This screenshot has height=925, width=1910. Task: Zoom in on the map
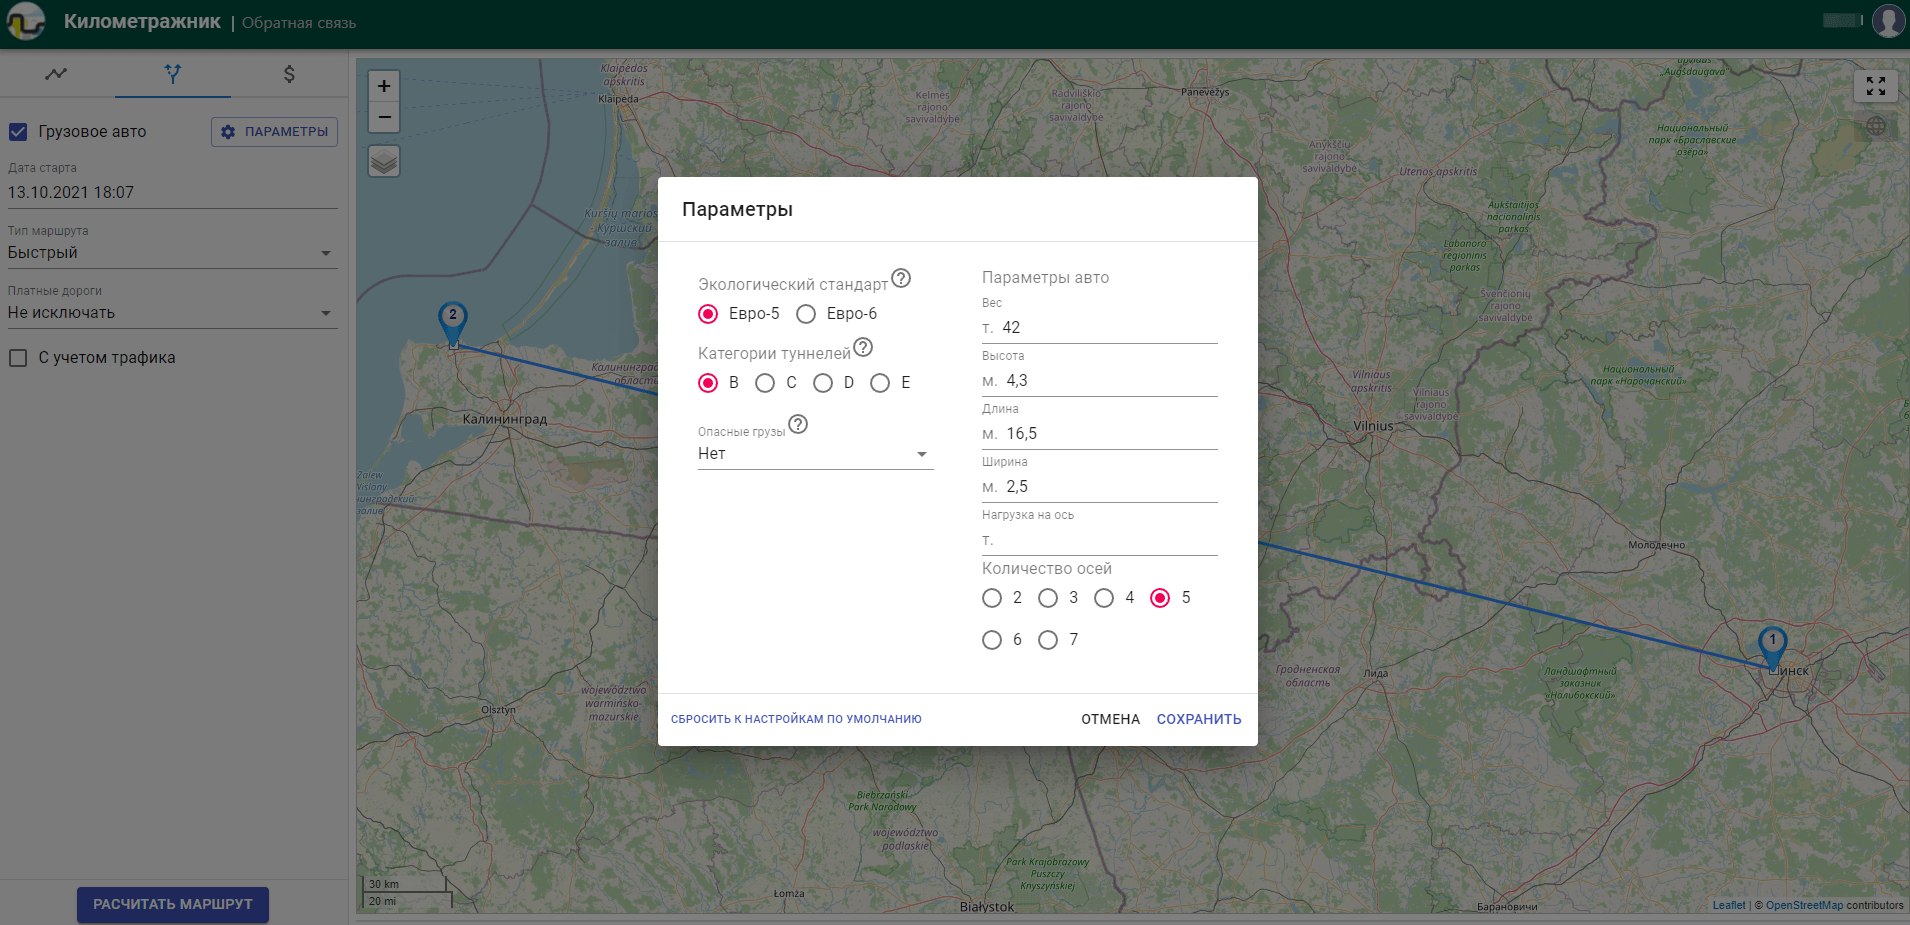click(384, 86)
